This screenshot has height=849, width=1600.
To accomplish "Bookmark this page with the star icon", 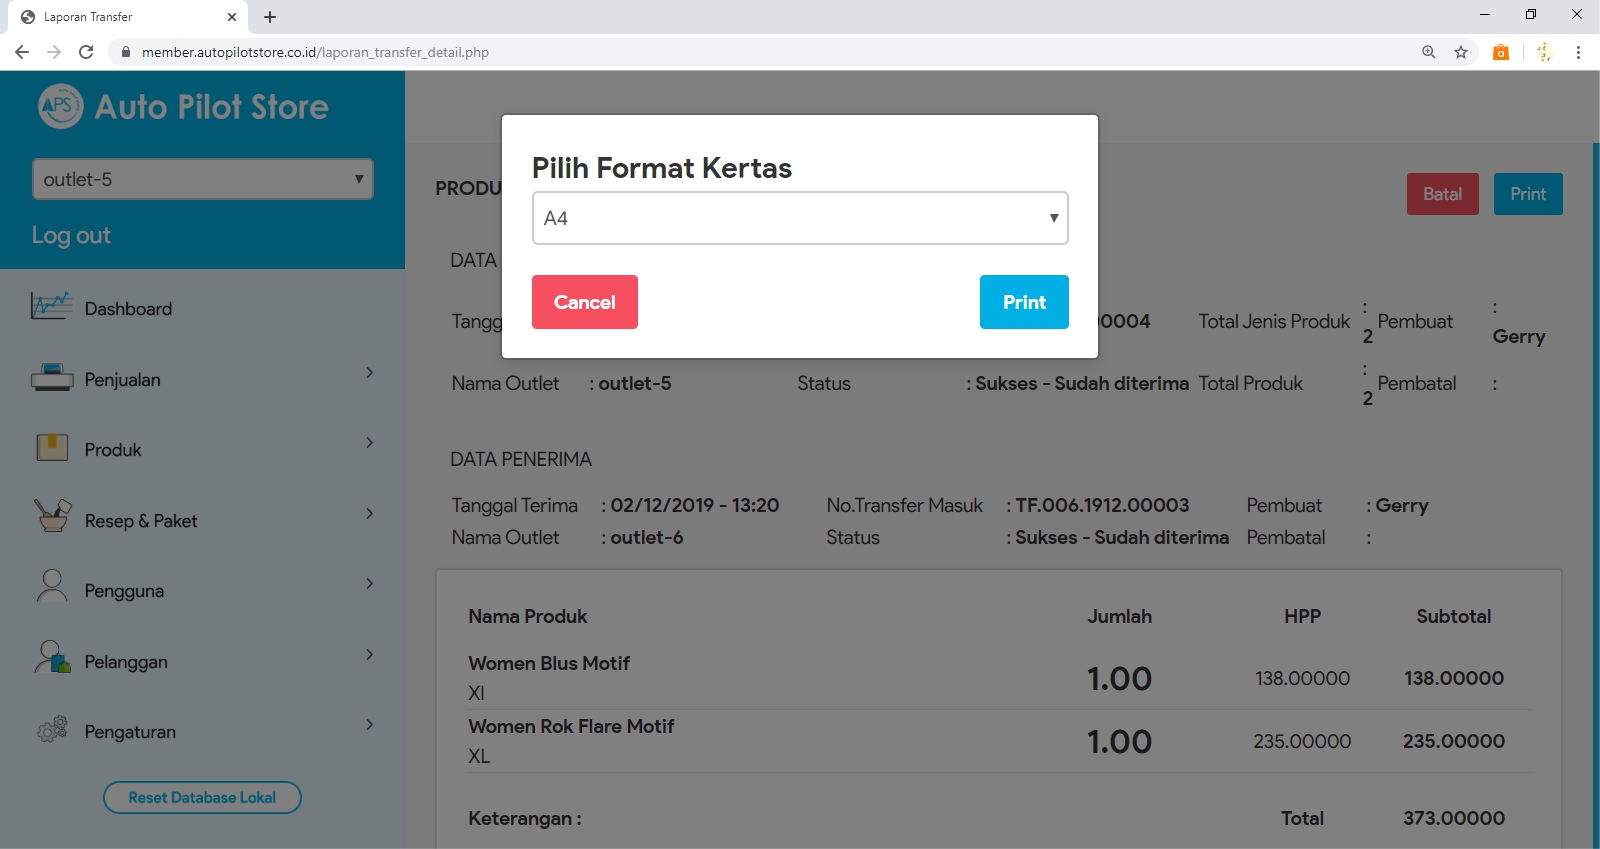I will (1461, 52).
